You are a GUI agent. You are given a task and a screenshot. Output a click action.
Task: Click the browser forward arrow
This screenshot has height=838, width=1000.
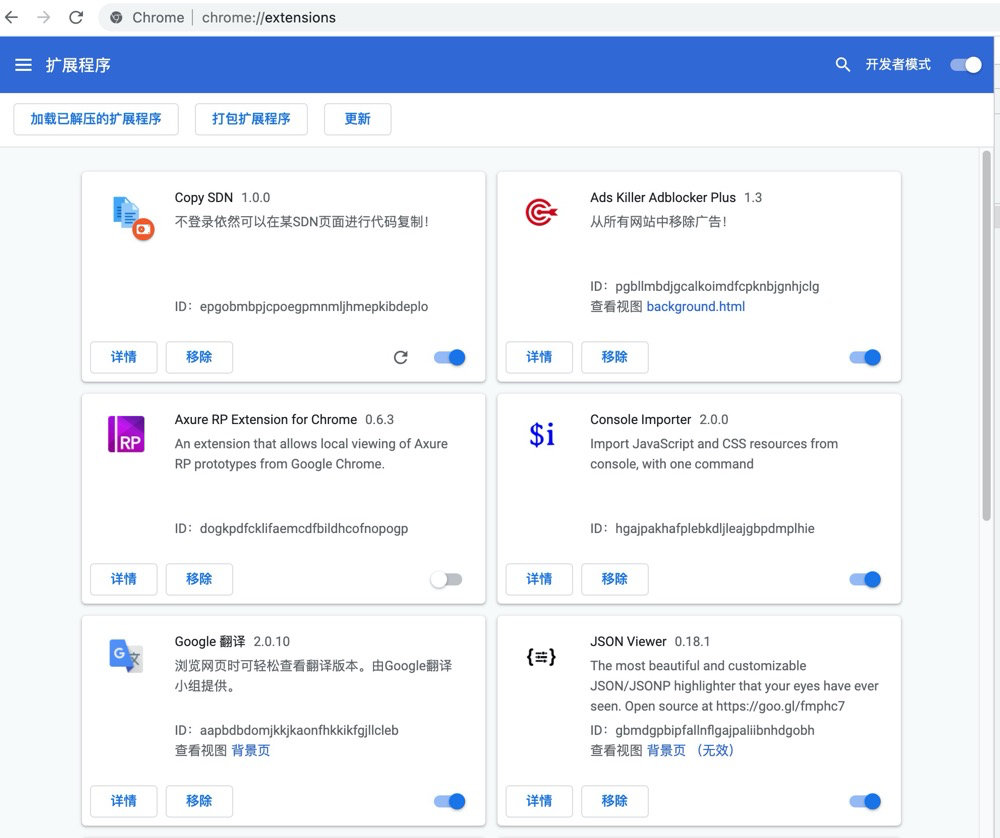click(x=43, y=17)
